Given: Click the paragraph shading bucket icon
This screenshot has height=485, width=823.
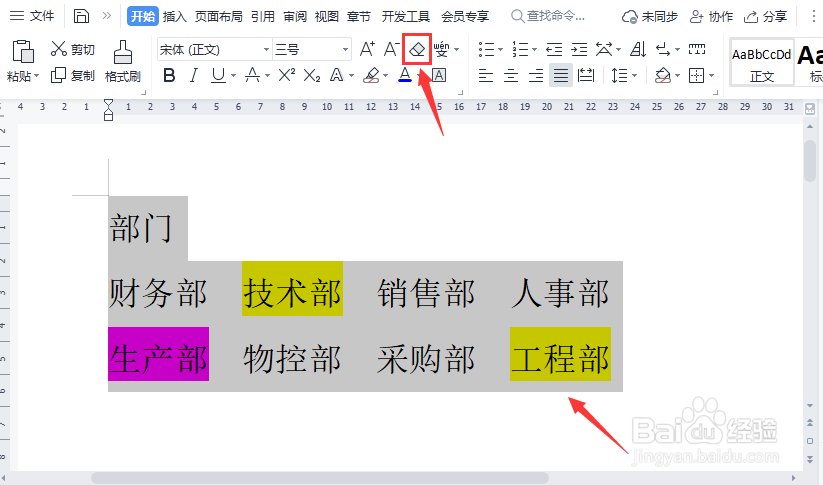Looking at the screenshot, I should (x=663, y=76).
